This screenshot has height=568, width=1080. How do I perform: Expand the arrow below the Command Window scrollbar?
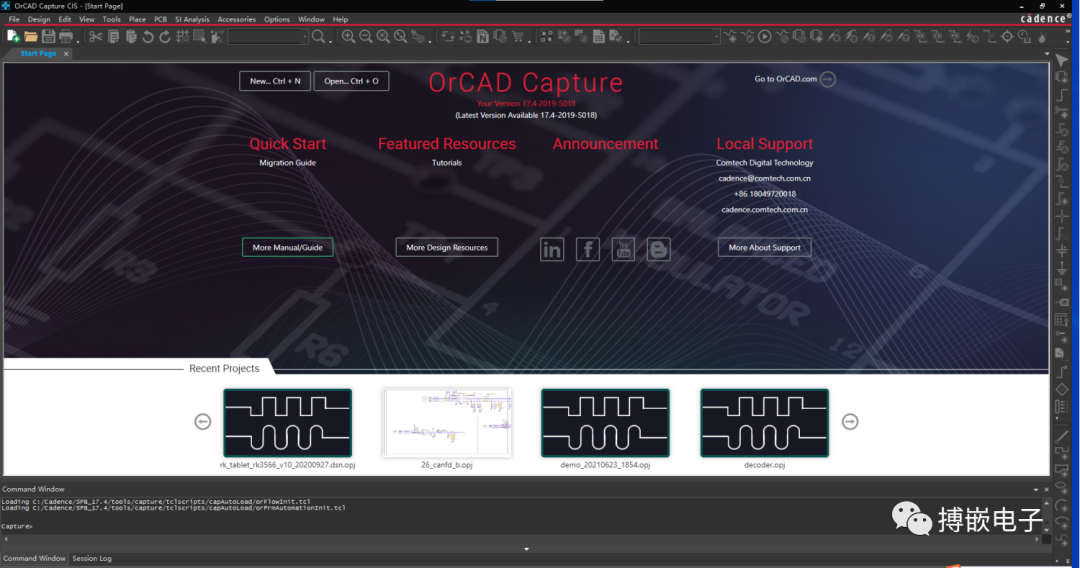click(x=526, y=549)
